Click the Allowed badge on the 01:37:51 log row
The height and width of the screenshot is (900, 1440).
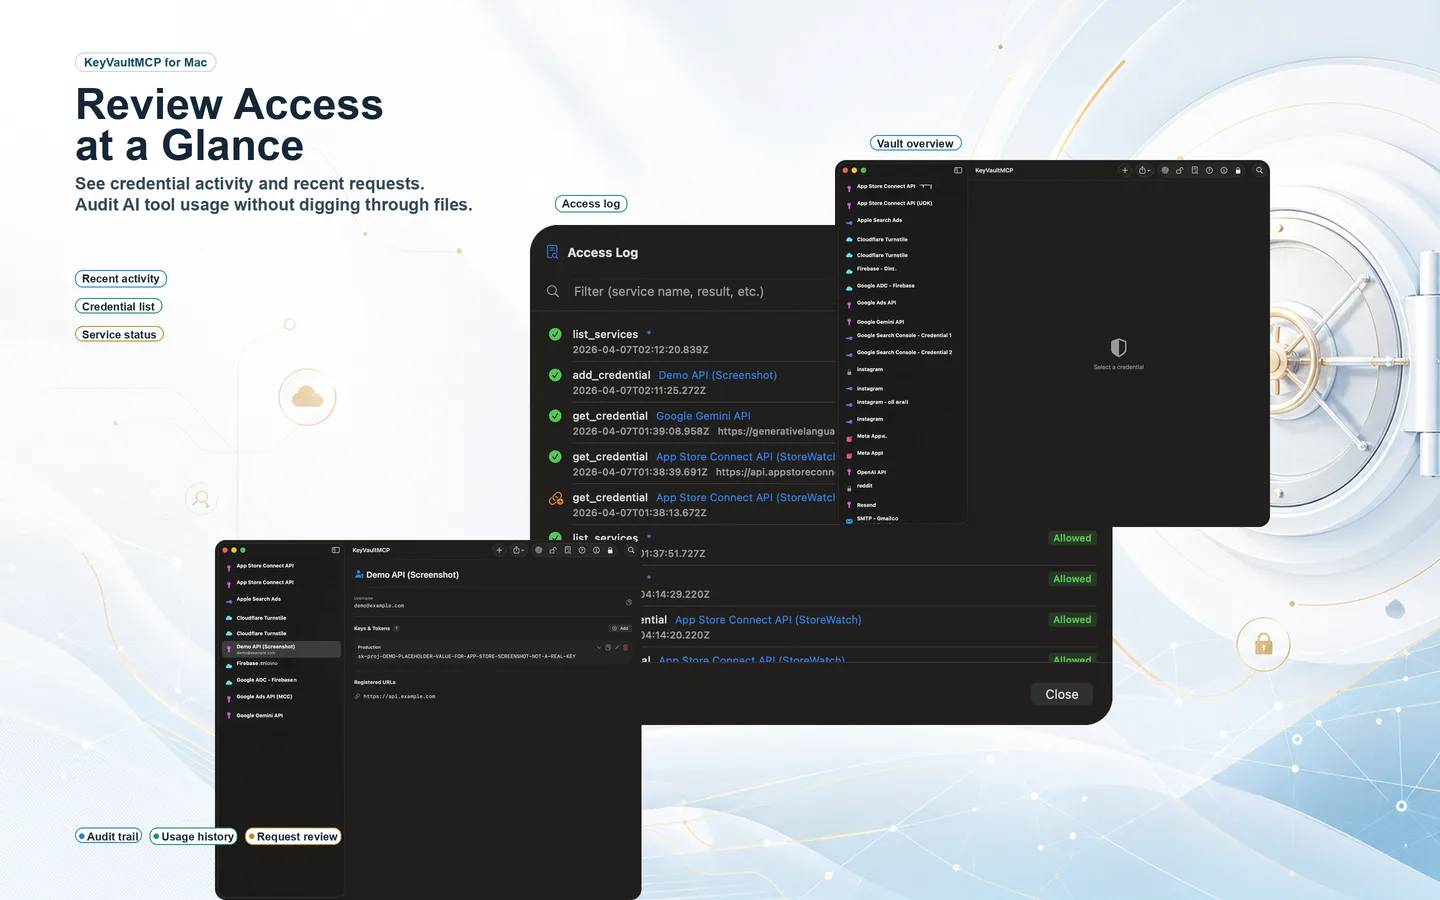[1072, 538]
